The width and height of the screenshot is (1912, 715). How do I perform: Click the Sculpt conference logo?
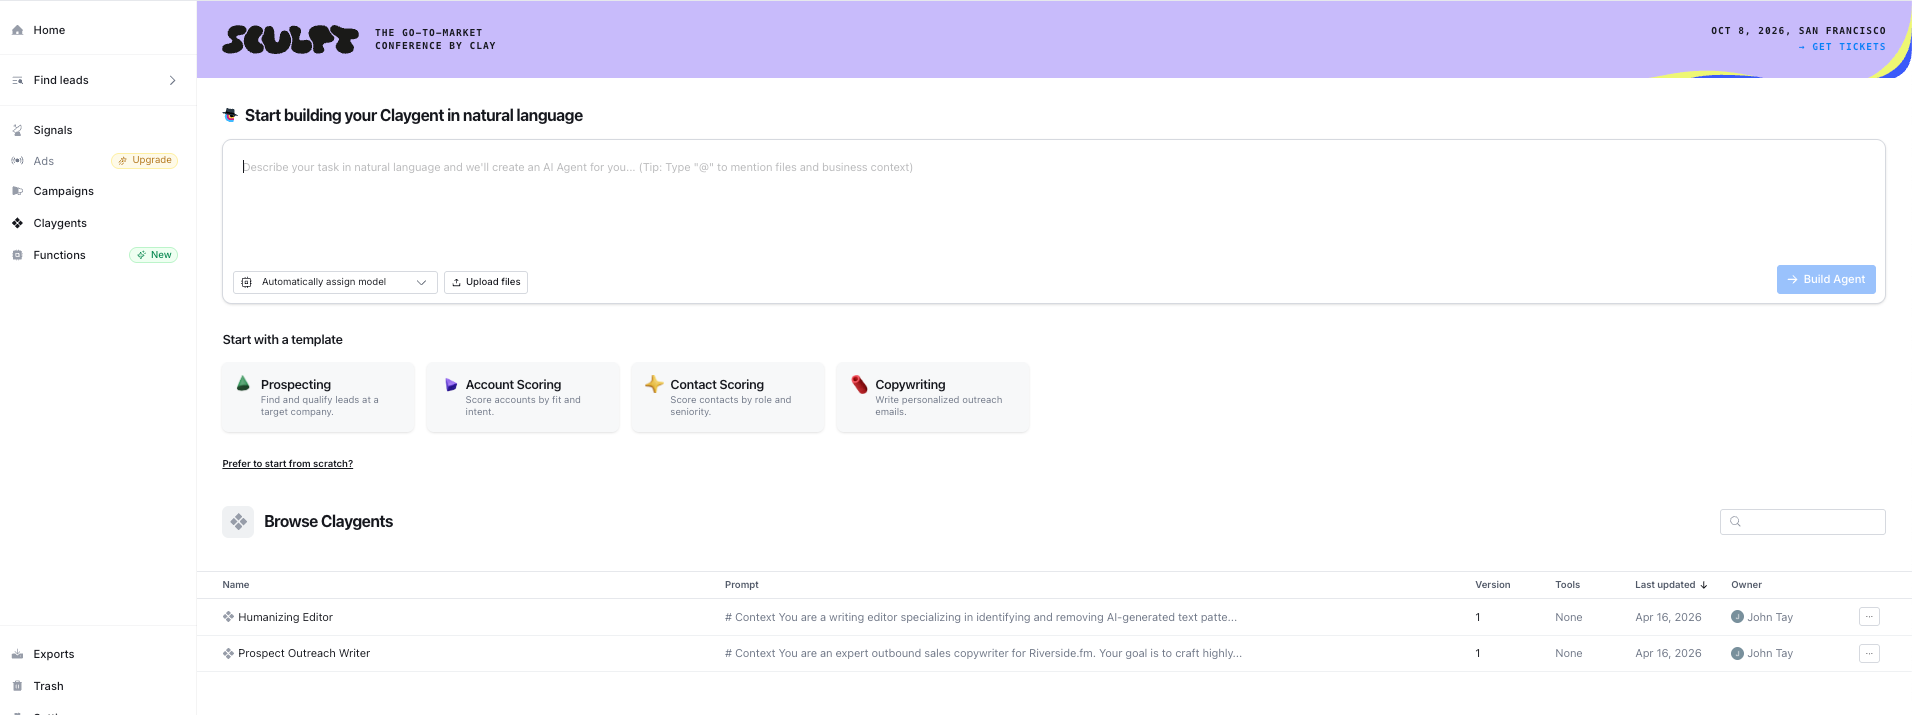(x=290, y=40)
